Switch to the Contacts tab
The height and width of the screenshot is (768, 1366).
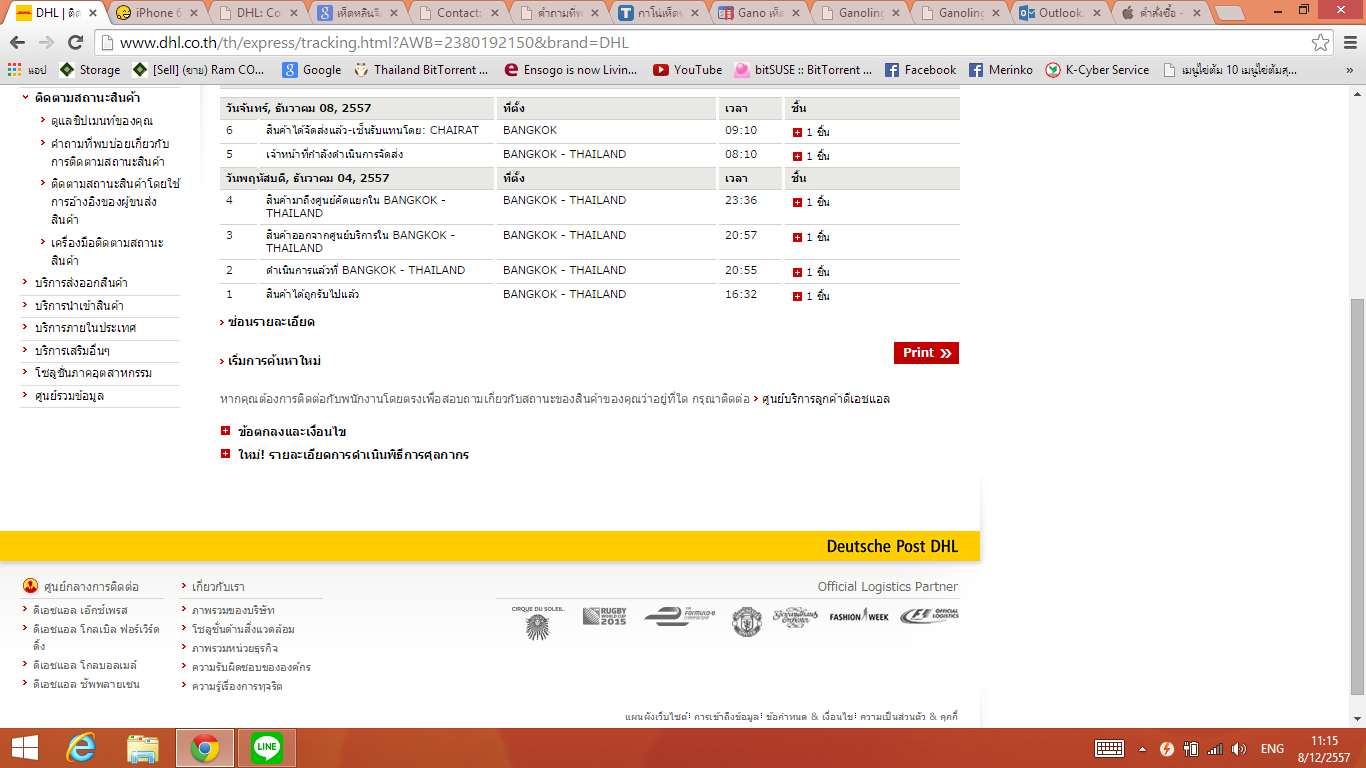tap(460, 13)
